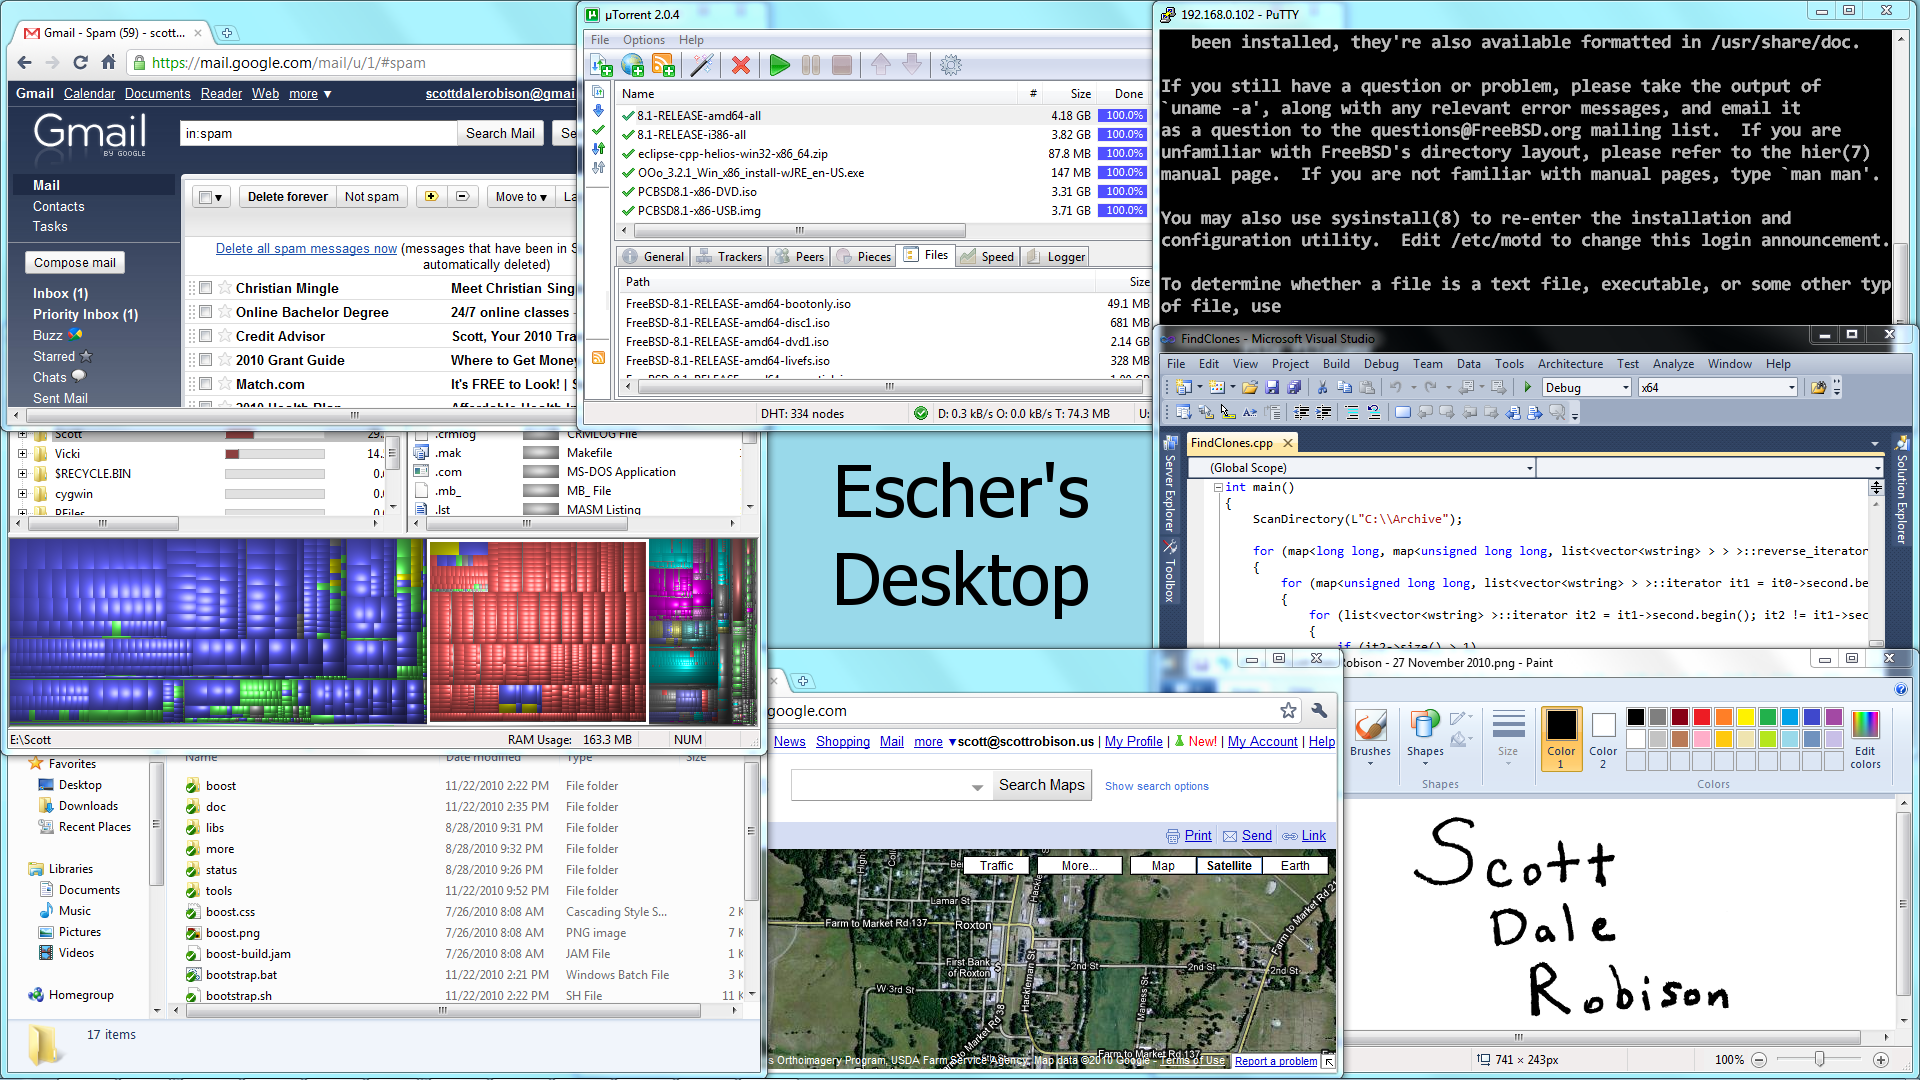Click RSS feeds icon in µTorrent sidebar
The height and width of the screenshot is (1080, 1920).
pyautogui.click(x=598, y=357)
